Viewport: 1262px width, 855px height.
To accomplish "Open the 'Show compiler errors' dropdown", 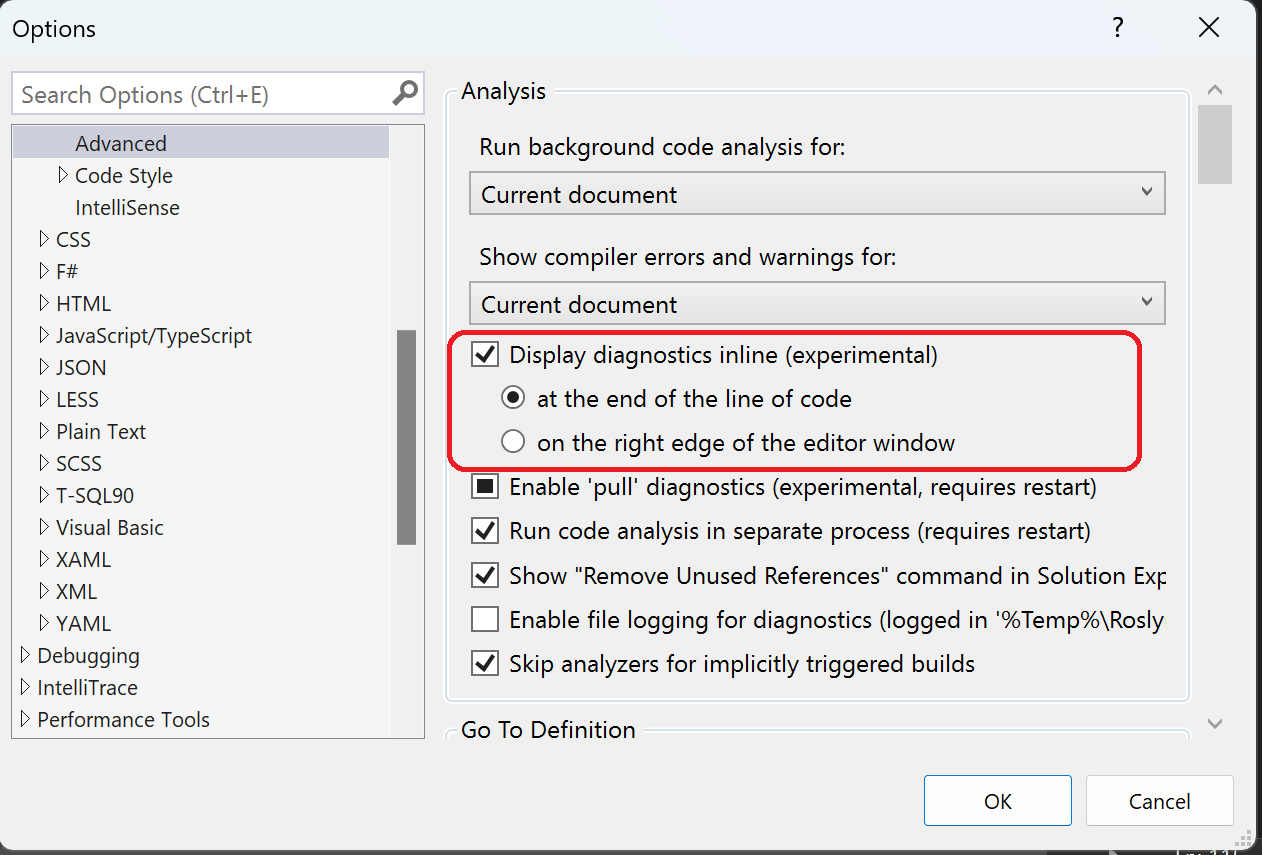I will click(1146, 303).
